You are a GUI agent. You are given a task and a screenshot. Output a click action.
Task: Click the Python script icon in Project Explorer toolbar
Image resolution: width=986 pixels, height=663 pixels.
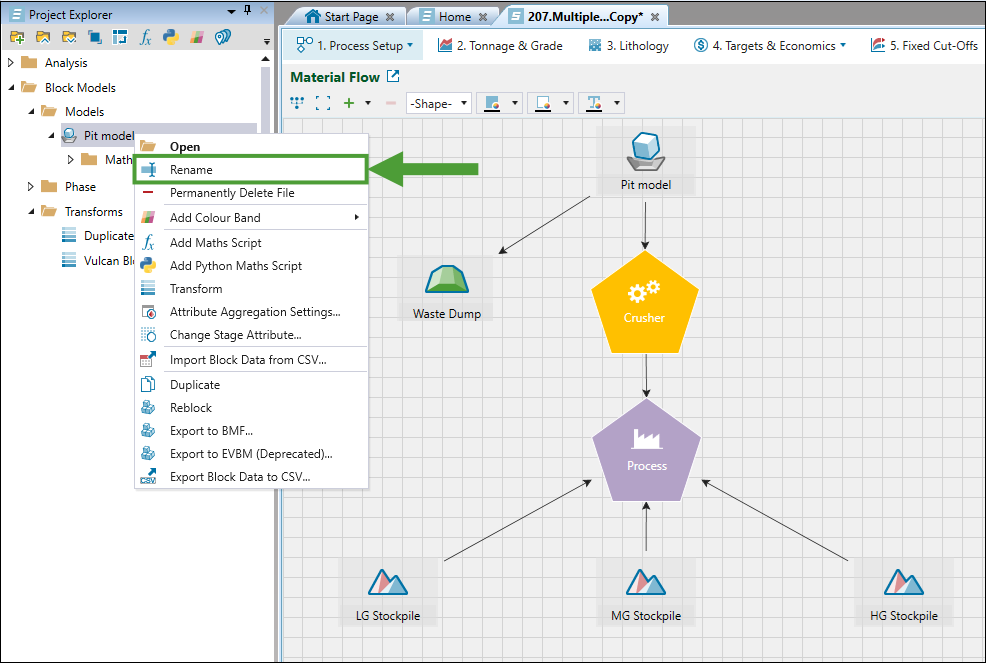(171, 37)
